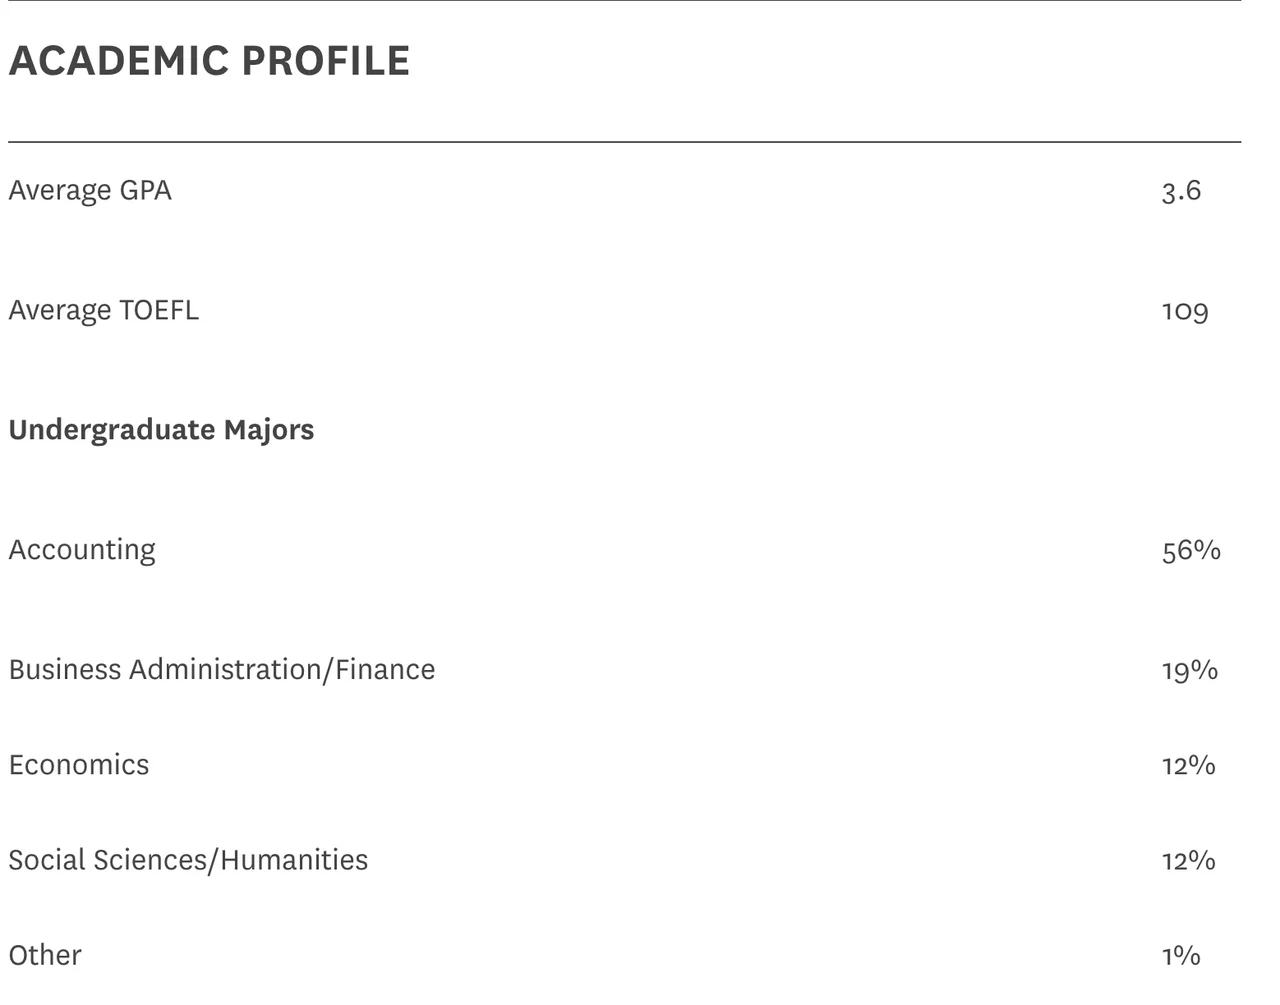Click the Economics row label

pyautogui.click(x=79, y=765)
